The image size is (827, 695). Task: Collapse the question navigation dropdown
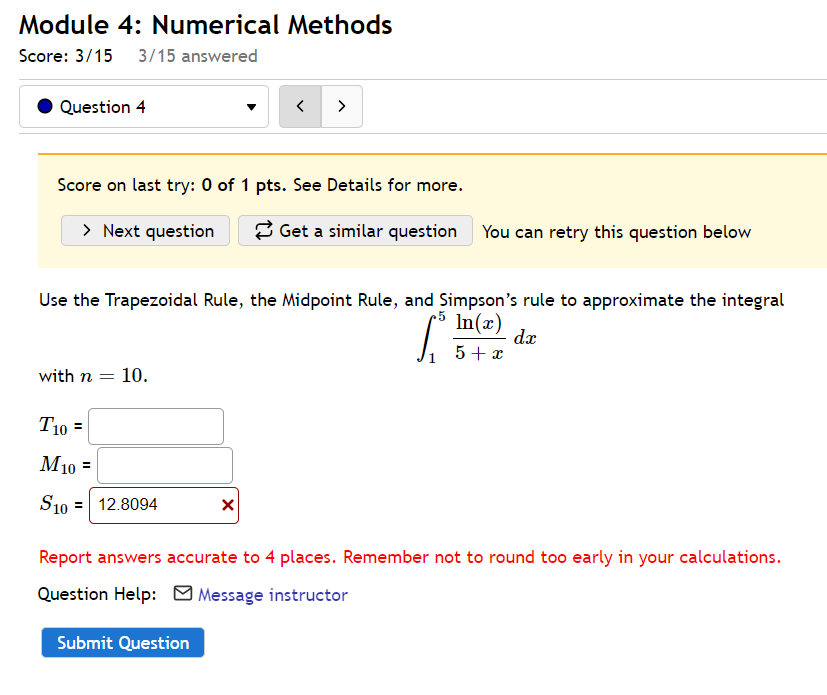(x=143, y=106)
